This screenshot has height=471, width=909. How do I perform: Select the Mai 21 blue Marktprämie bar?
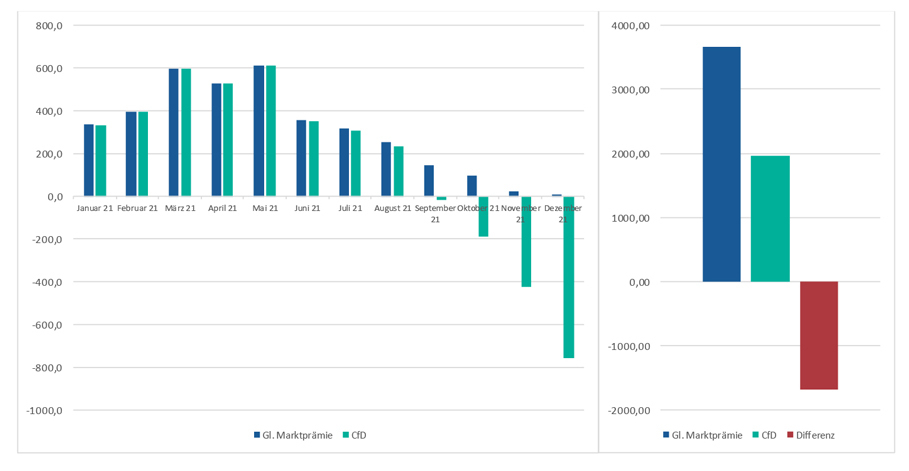[x=258, y=131]
